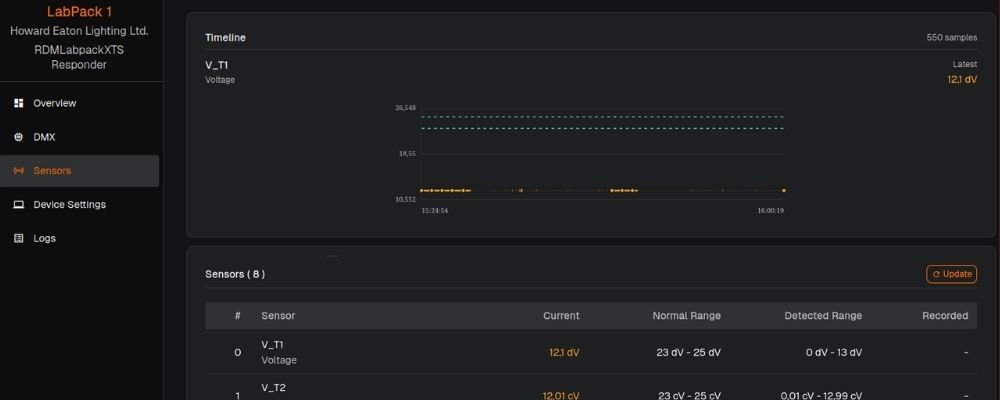Click the Device Settings laptop icon
The image size is (1000, 400).
point(18,205)
